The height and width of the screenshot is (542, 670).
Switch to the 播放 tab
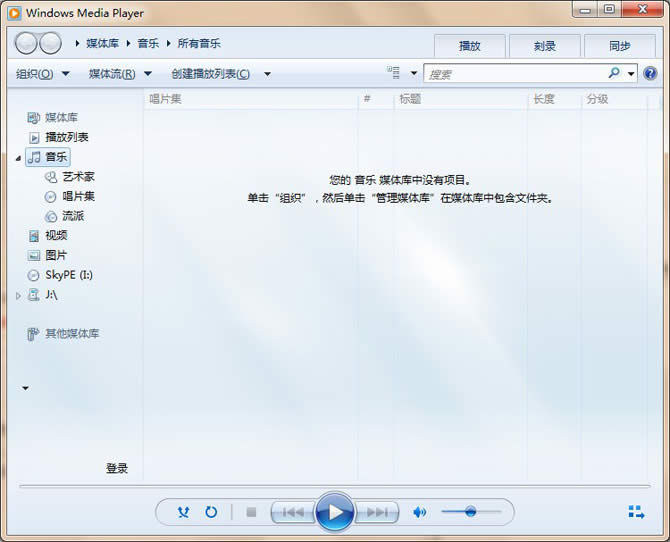click(469, 46)
